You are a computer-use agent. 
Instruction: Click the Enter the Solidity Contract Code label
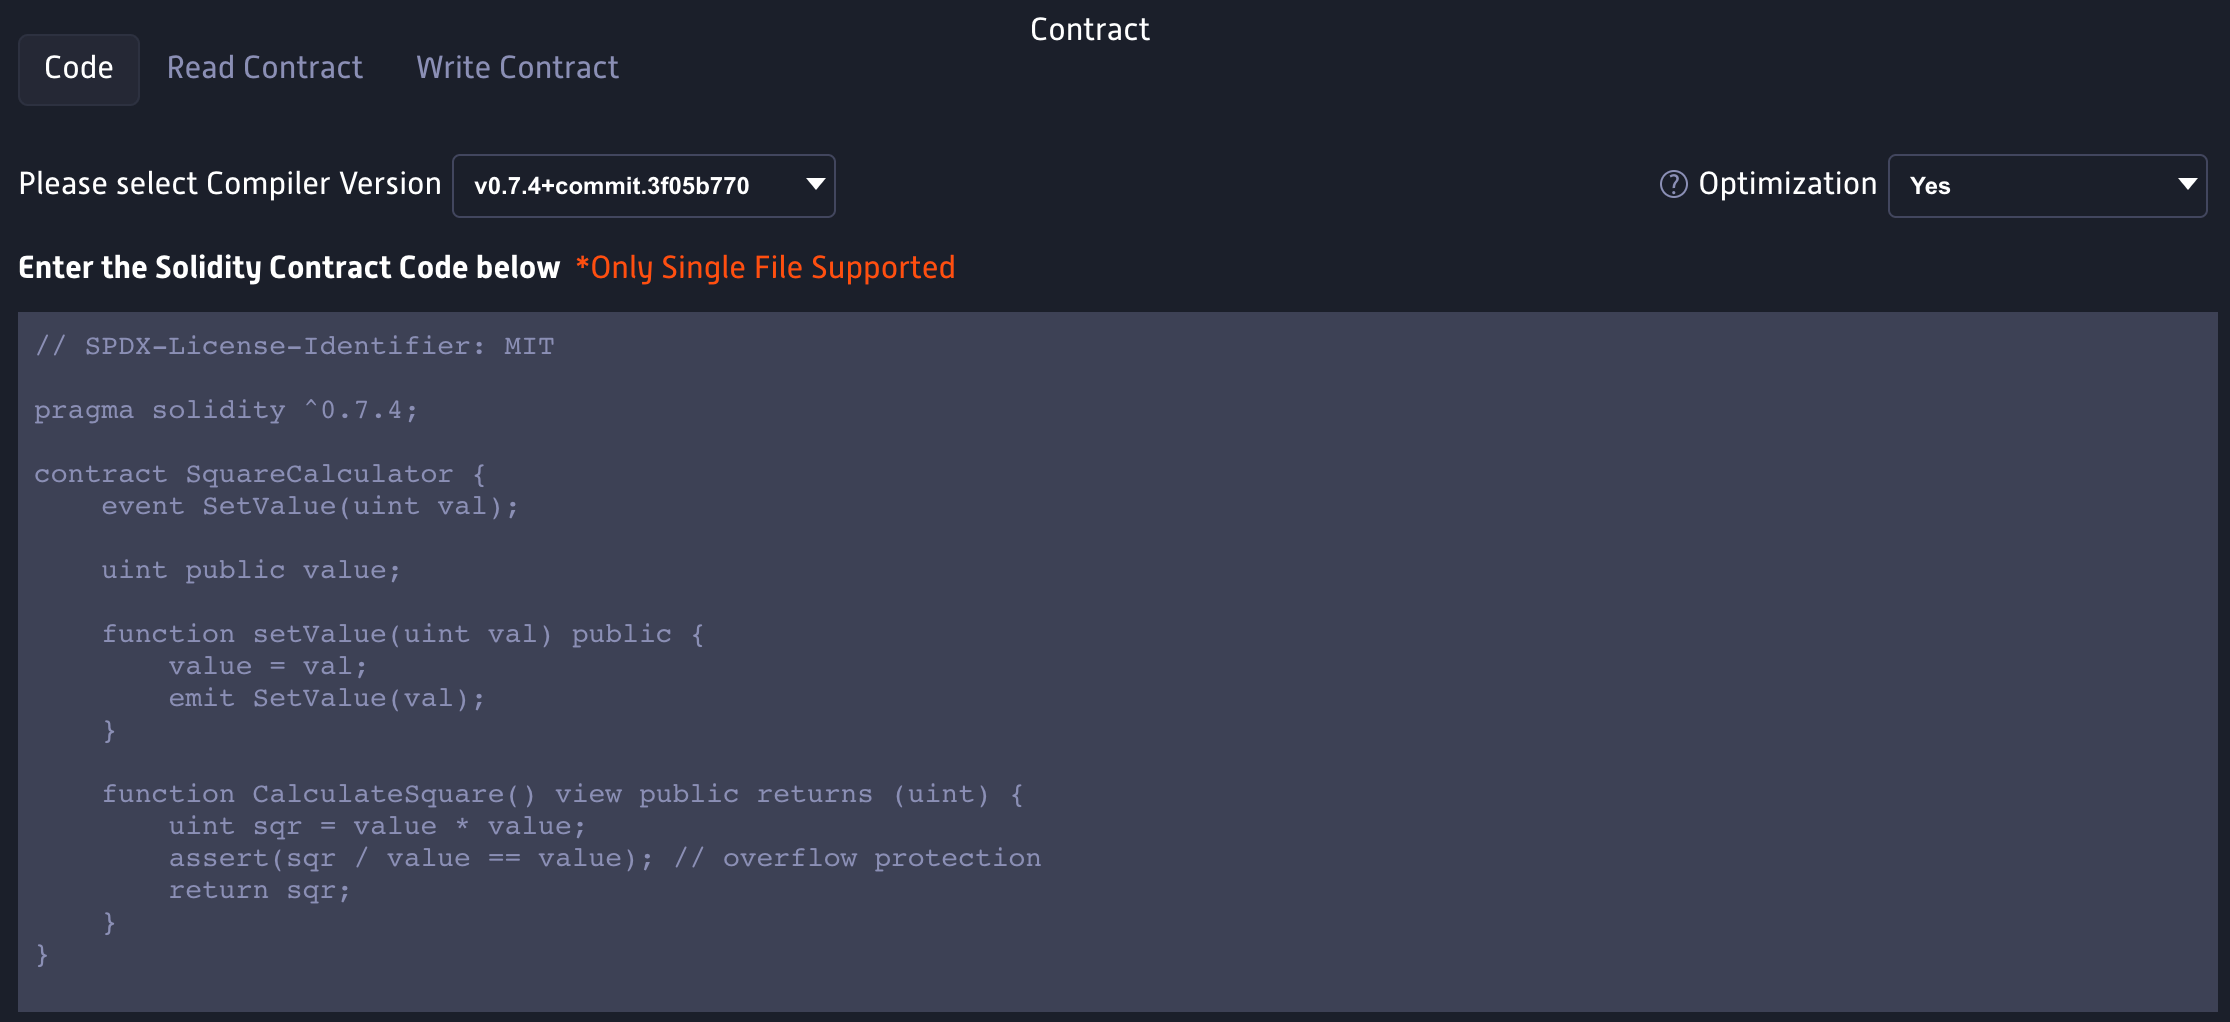(289, 267)
